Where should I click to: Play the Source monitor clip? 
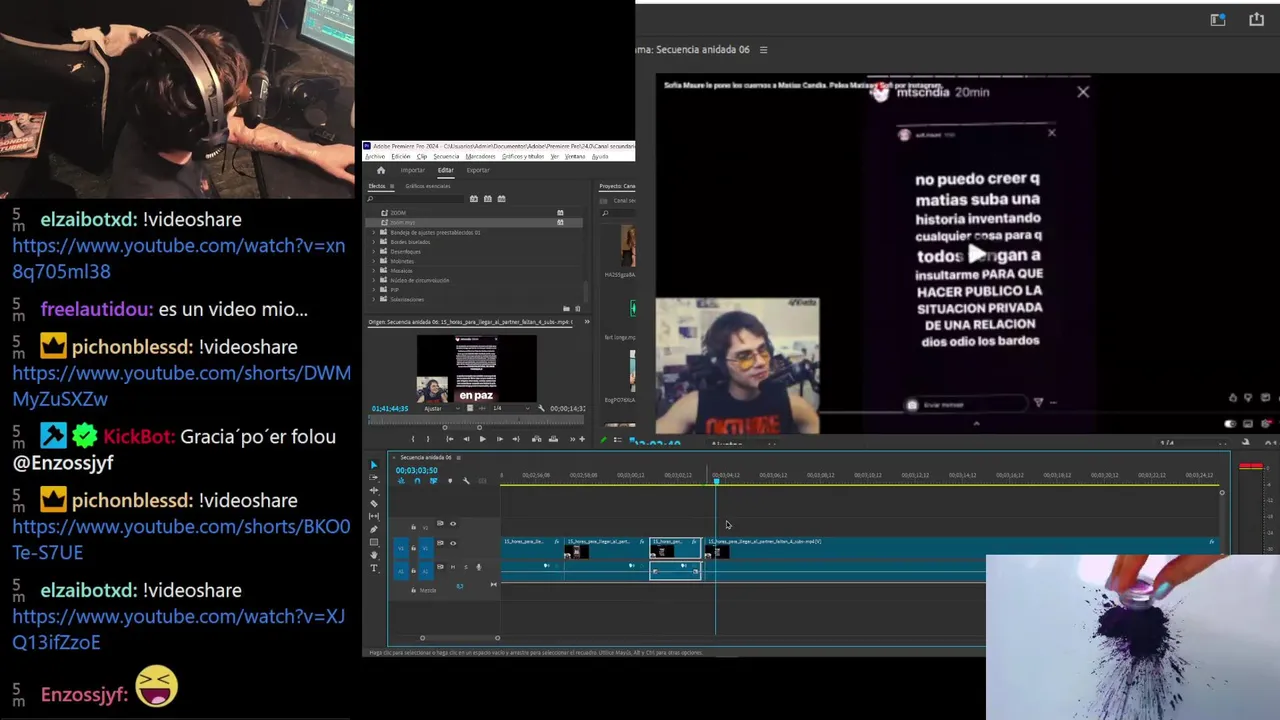(x=482, y=439)
